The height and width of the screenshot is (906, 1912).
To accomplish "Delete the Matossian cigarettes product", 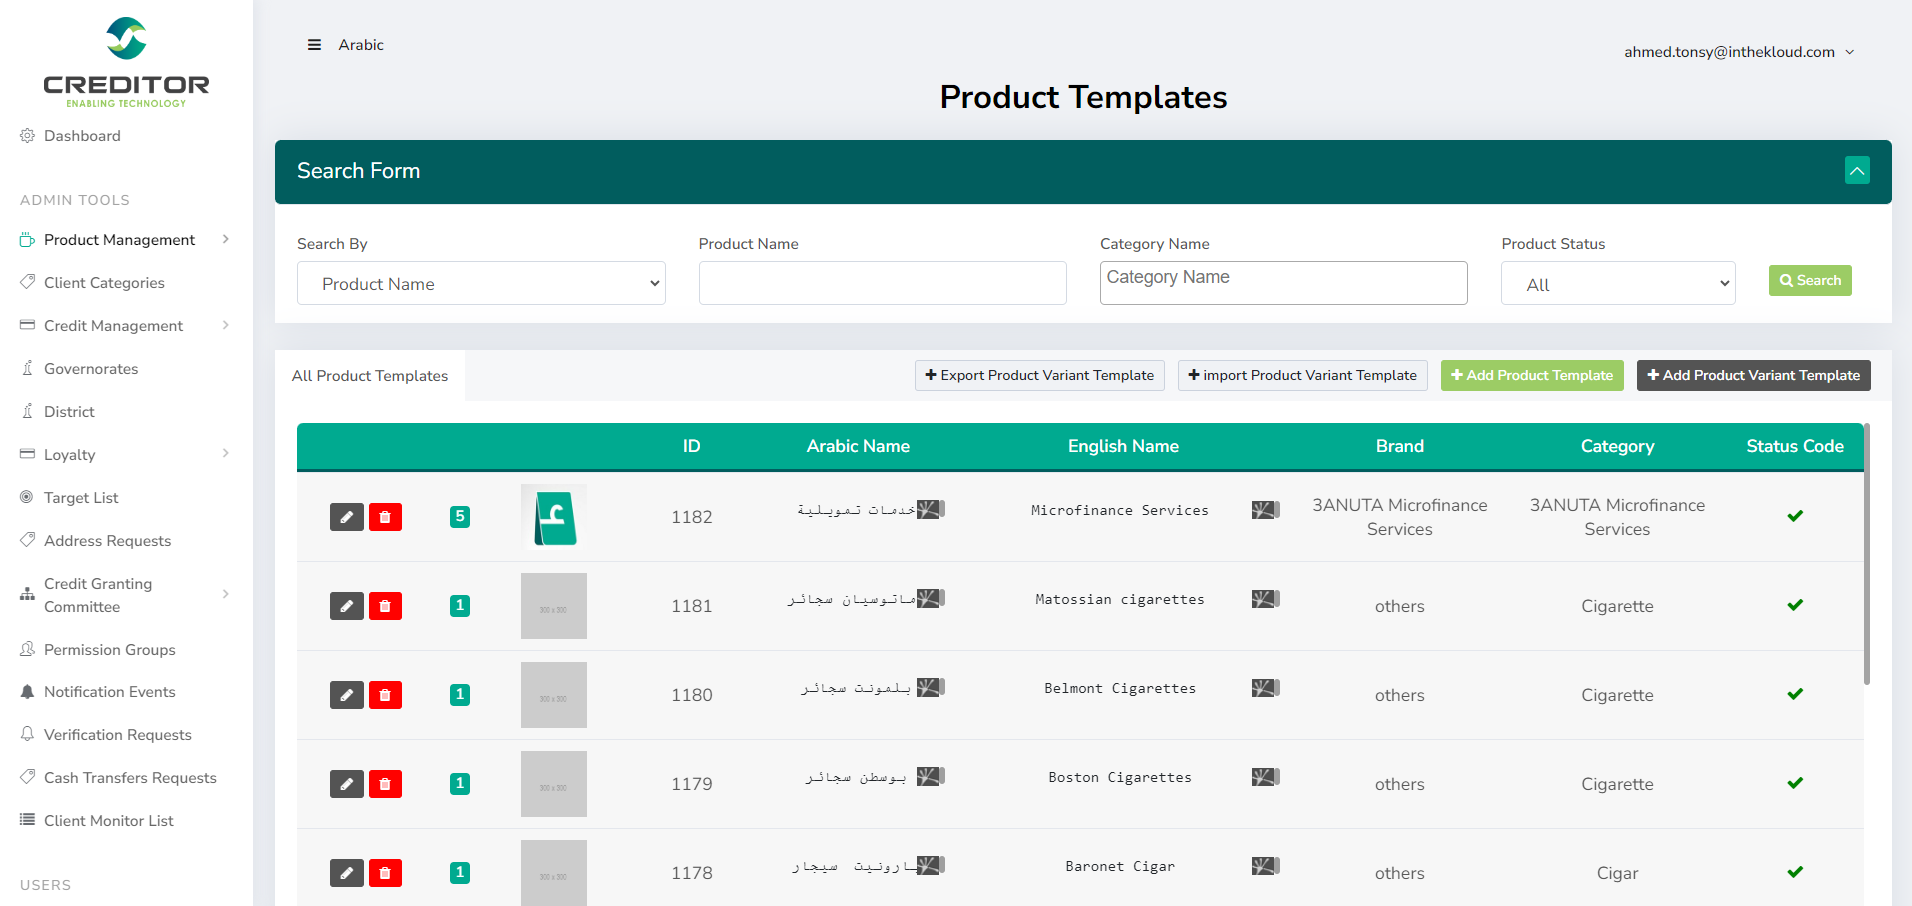I will pos(385,606).
